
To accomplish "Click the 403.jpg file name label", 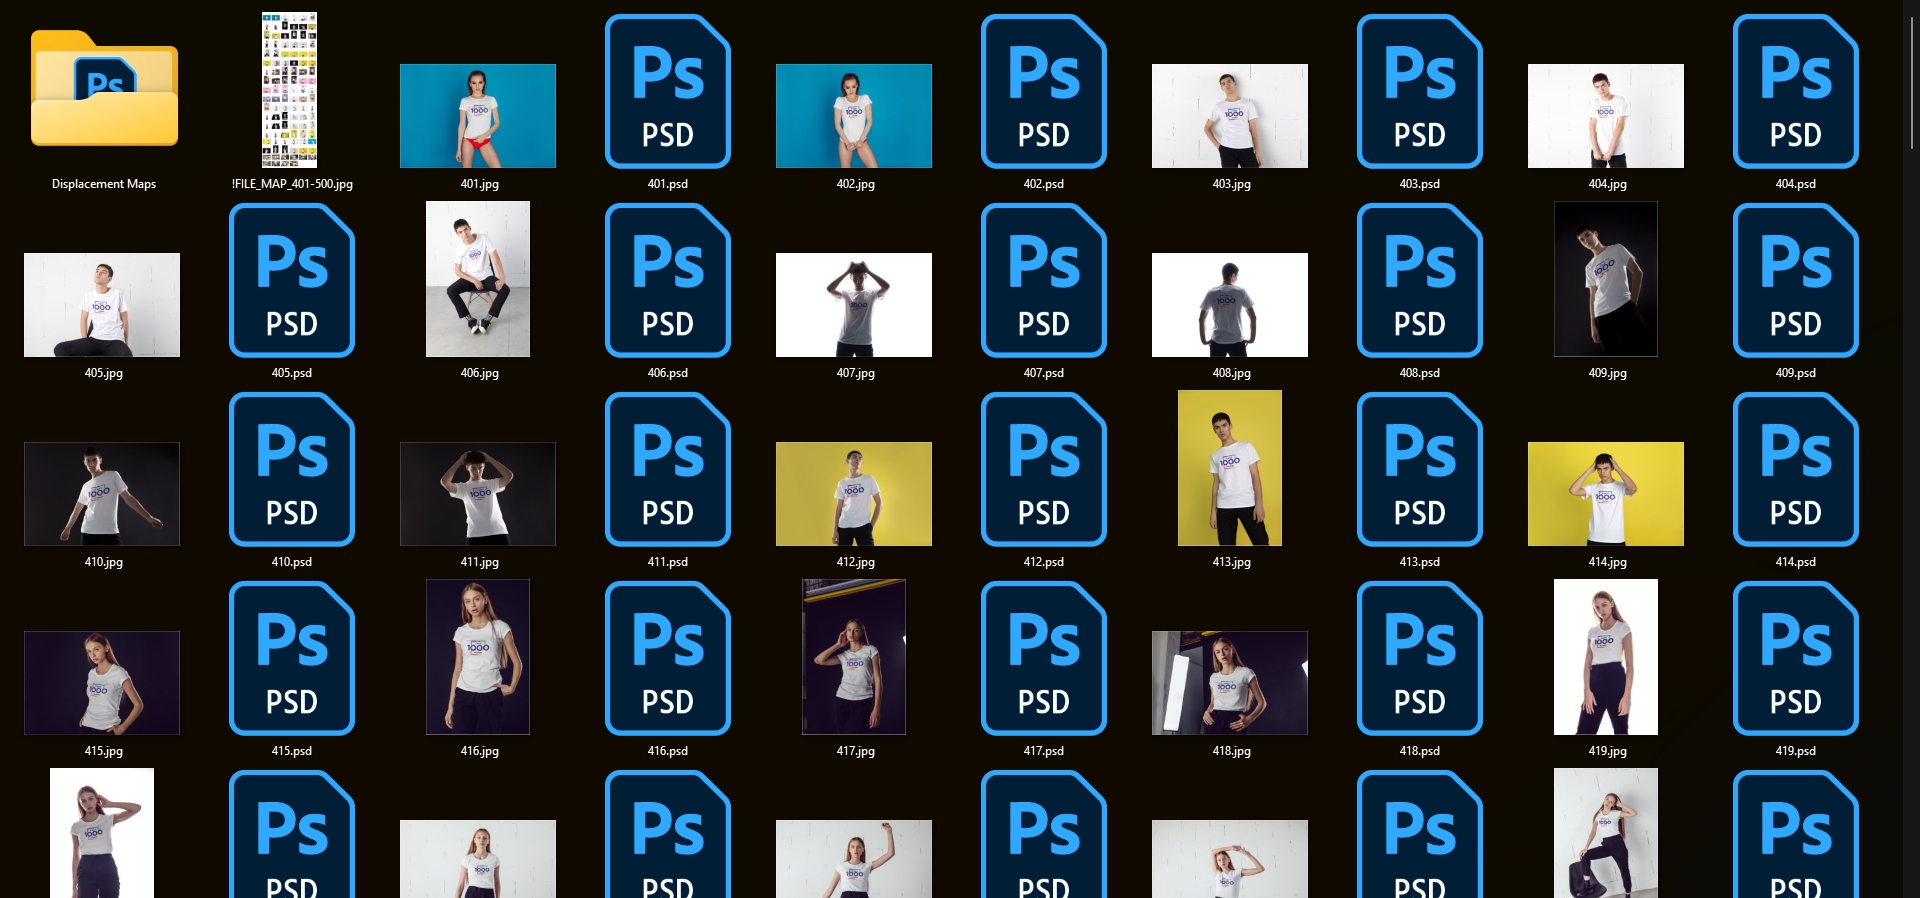I will 1231,184.
